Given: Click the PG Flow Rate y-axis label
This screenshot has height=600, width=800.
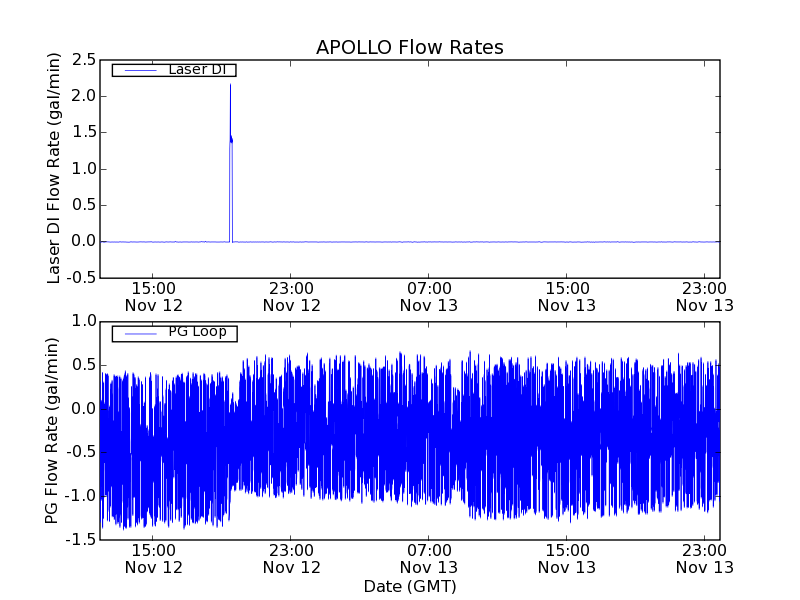Looking at the screenshot, I should [55, 430].
